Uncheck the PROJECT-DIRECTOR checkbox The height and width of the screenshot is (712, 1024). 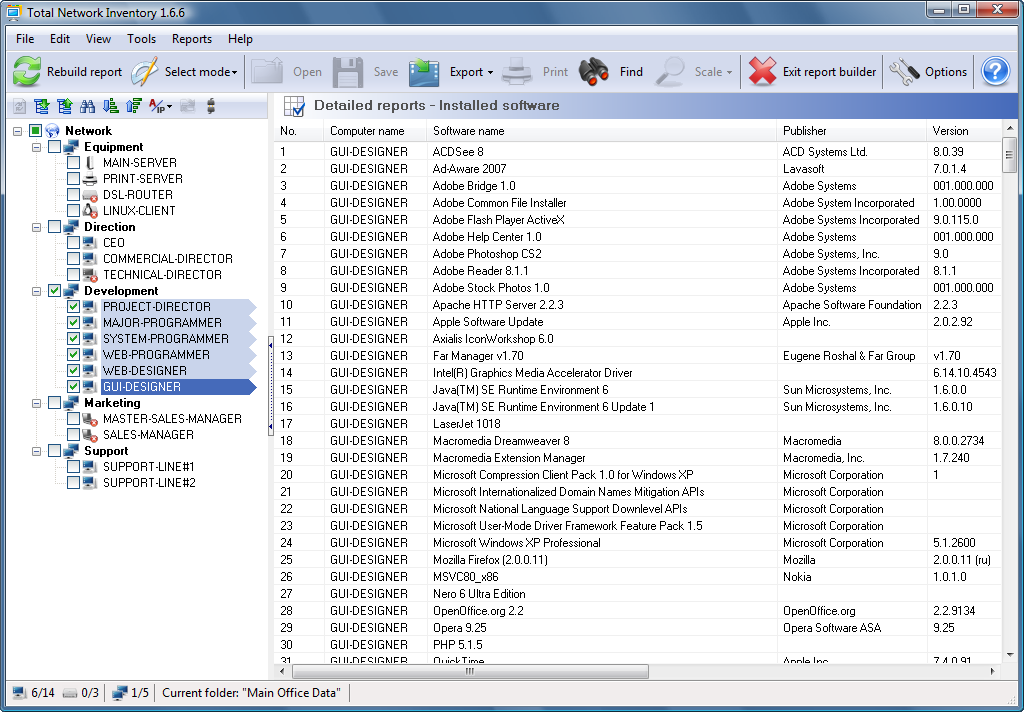(73, 306)
